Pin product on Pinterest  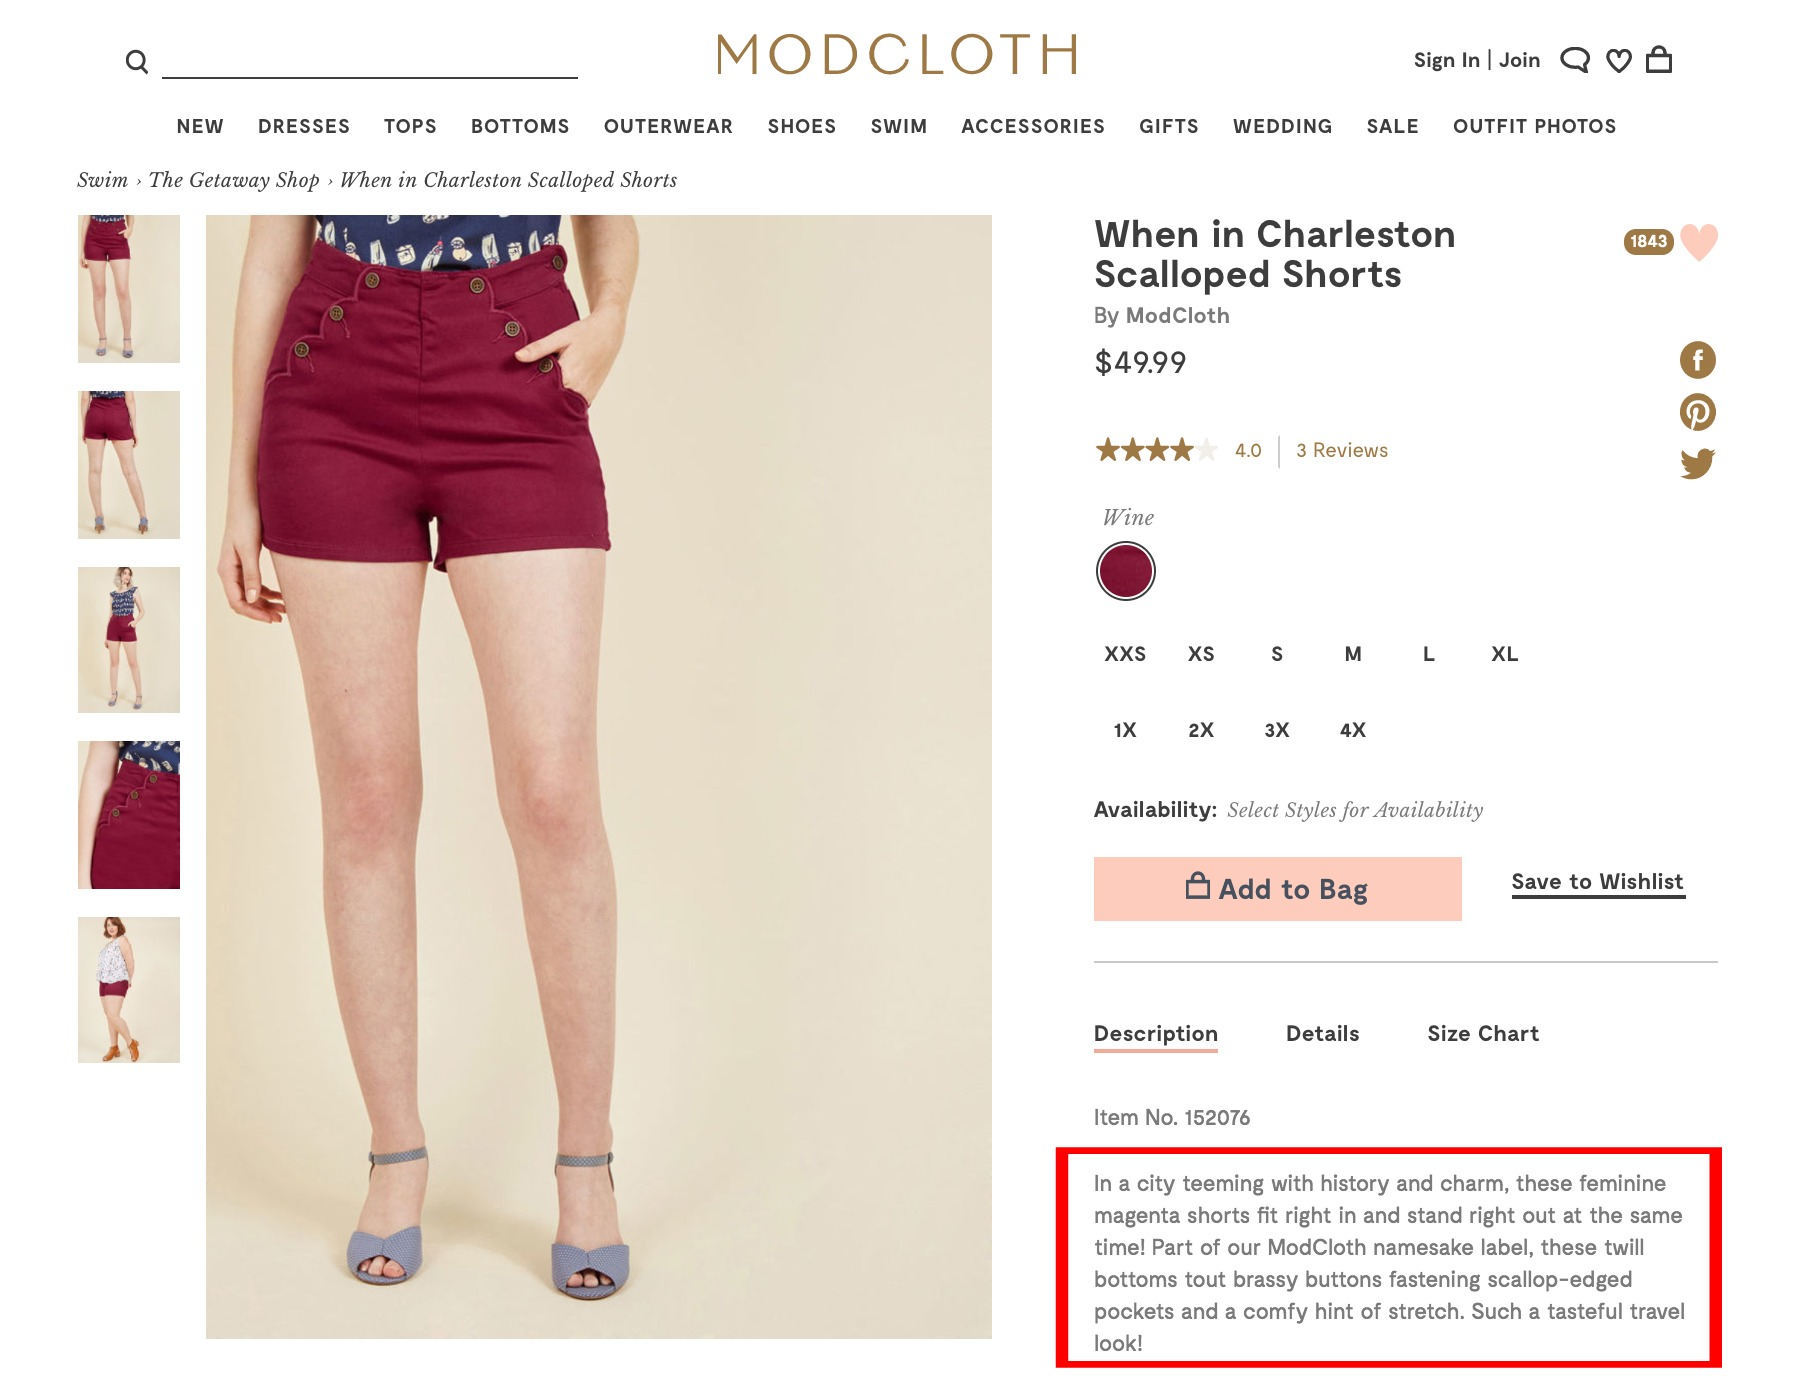pos(1697,412)
